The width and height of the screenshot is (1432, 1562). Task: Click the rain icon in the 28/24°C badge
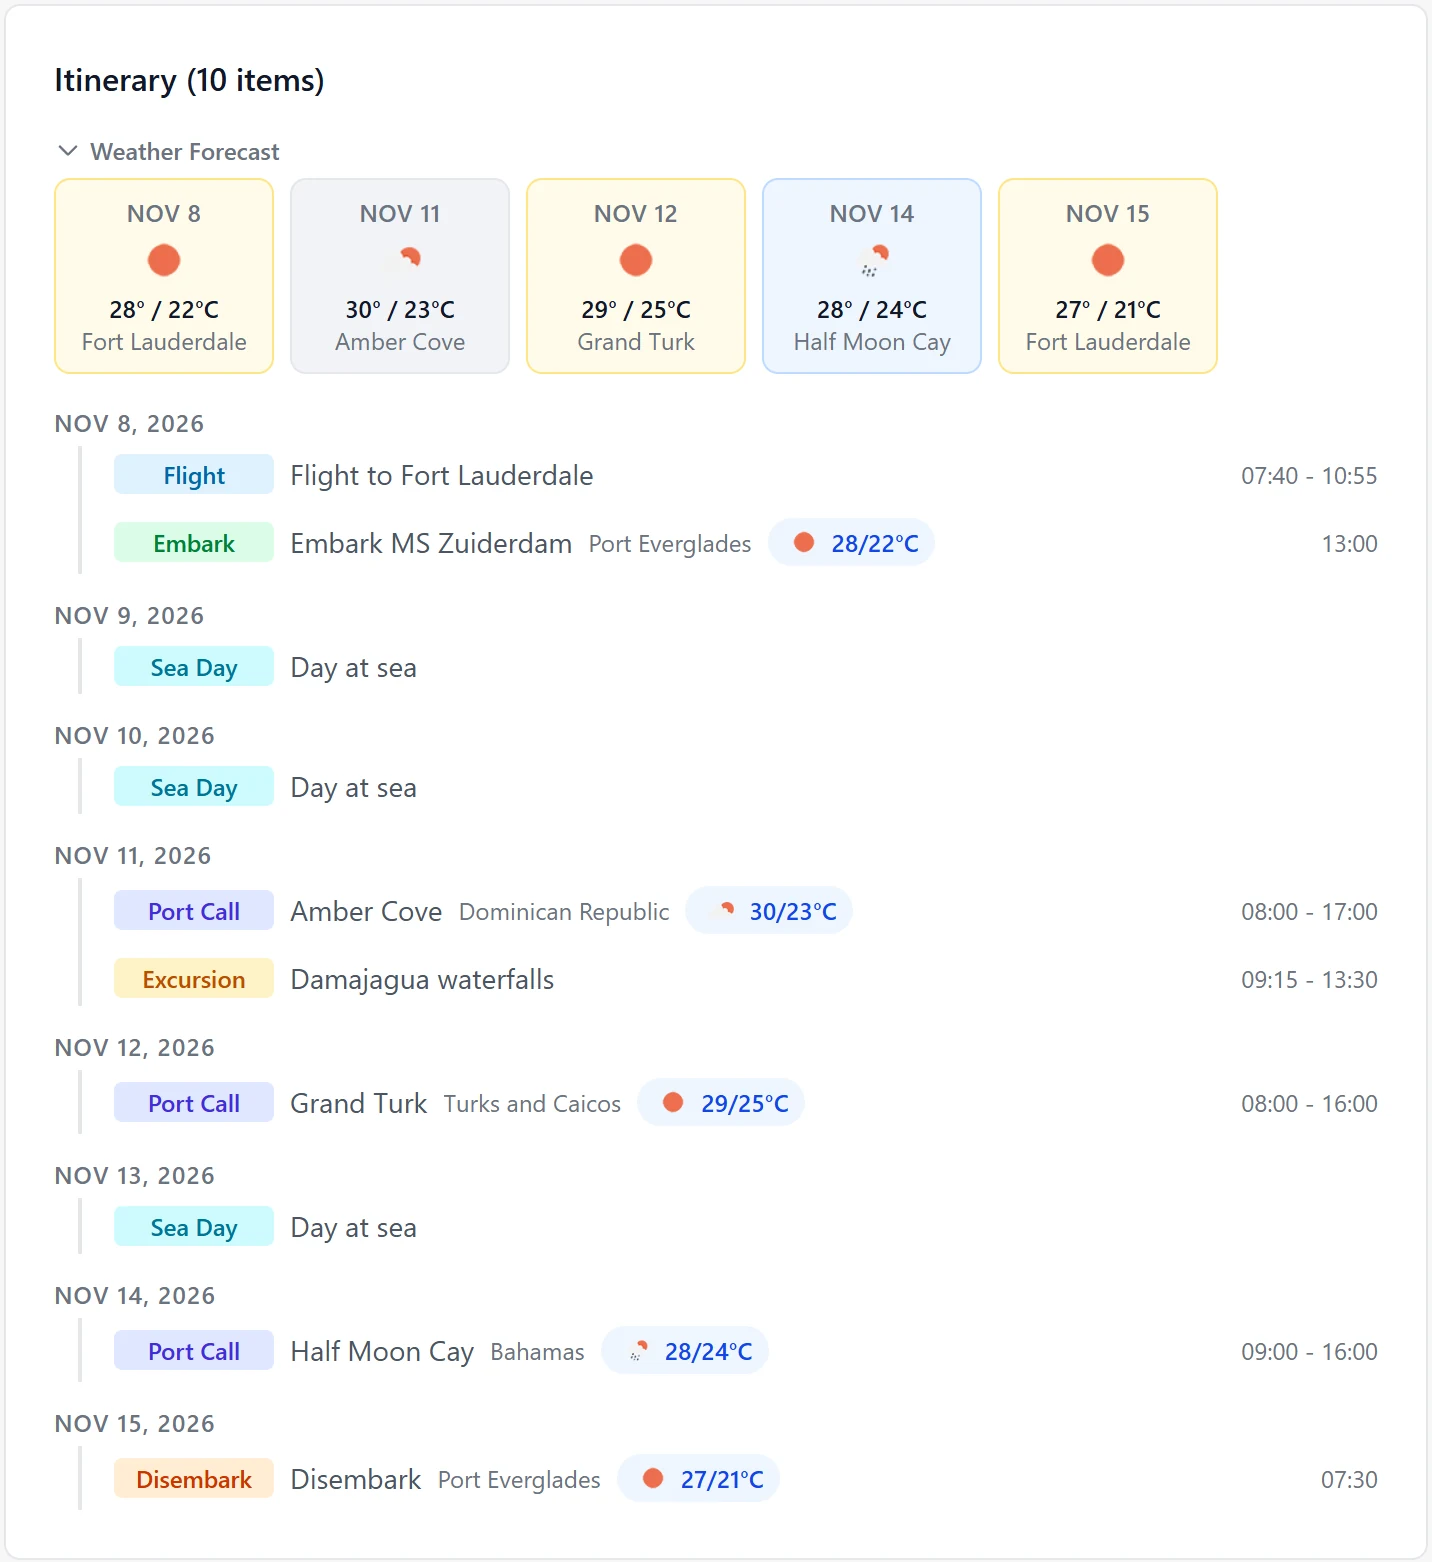638,1351
